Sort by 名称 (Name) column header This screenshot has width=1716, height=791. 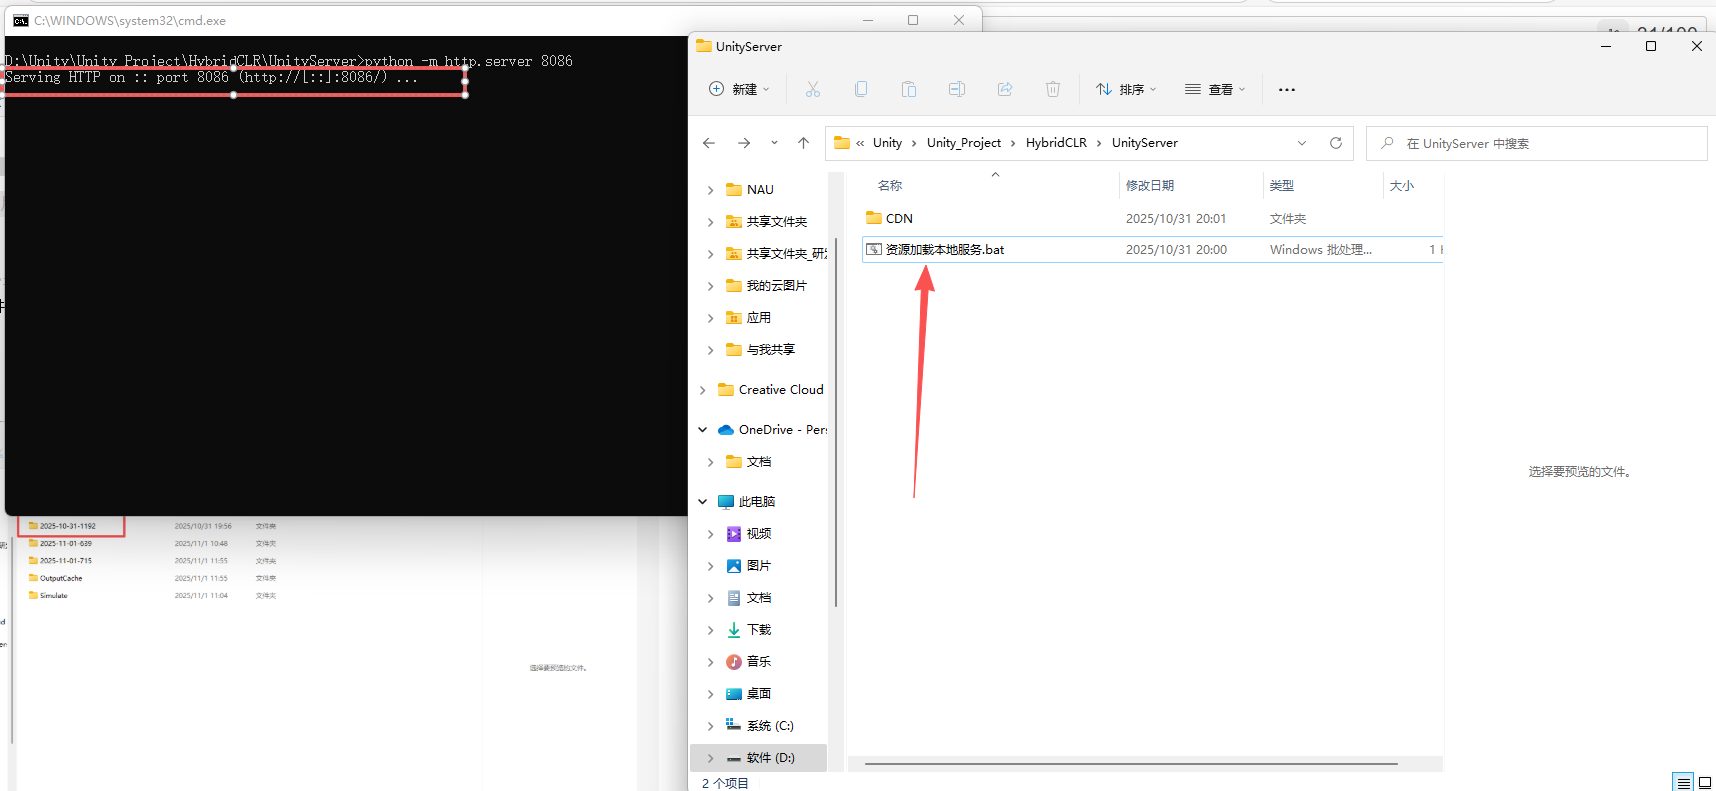pyautogui.click(x=890, y=186)
